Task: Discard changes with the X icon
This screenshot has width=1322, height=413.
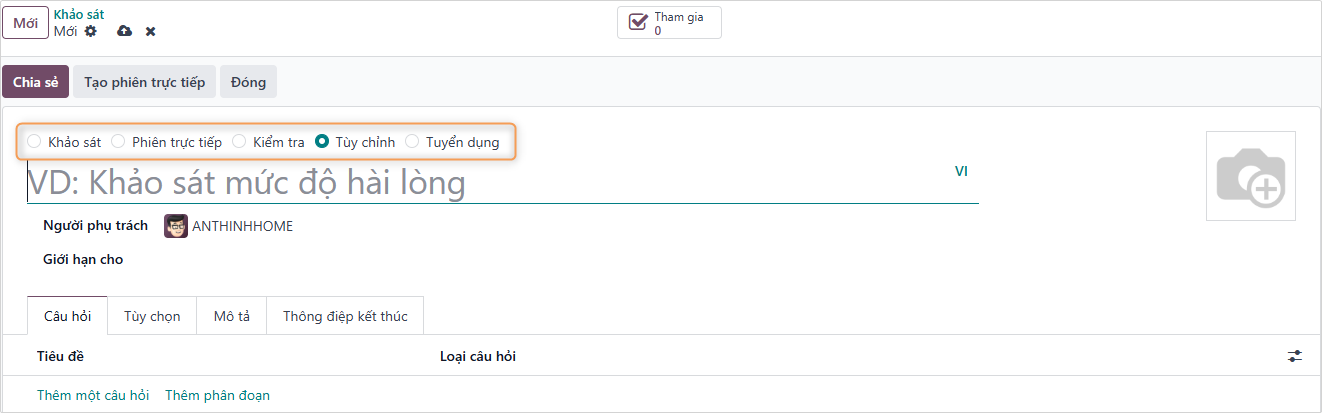Action: tap(151, 31)
